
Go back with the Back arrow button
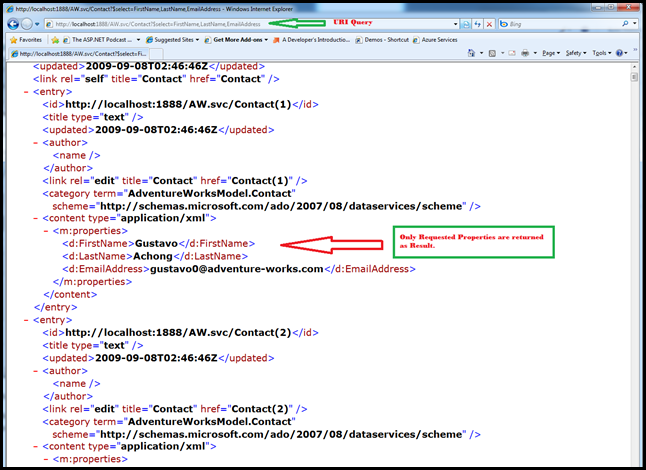coord(13,24)
